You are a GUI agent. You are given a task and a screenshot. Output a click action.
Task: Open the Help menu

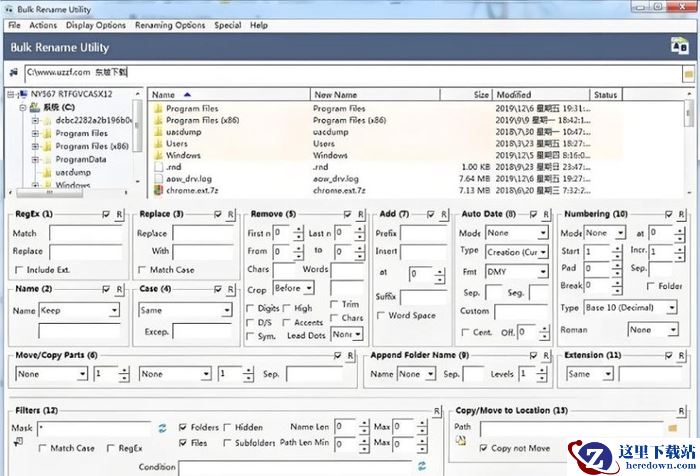point(258,25)
